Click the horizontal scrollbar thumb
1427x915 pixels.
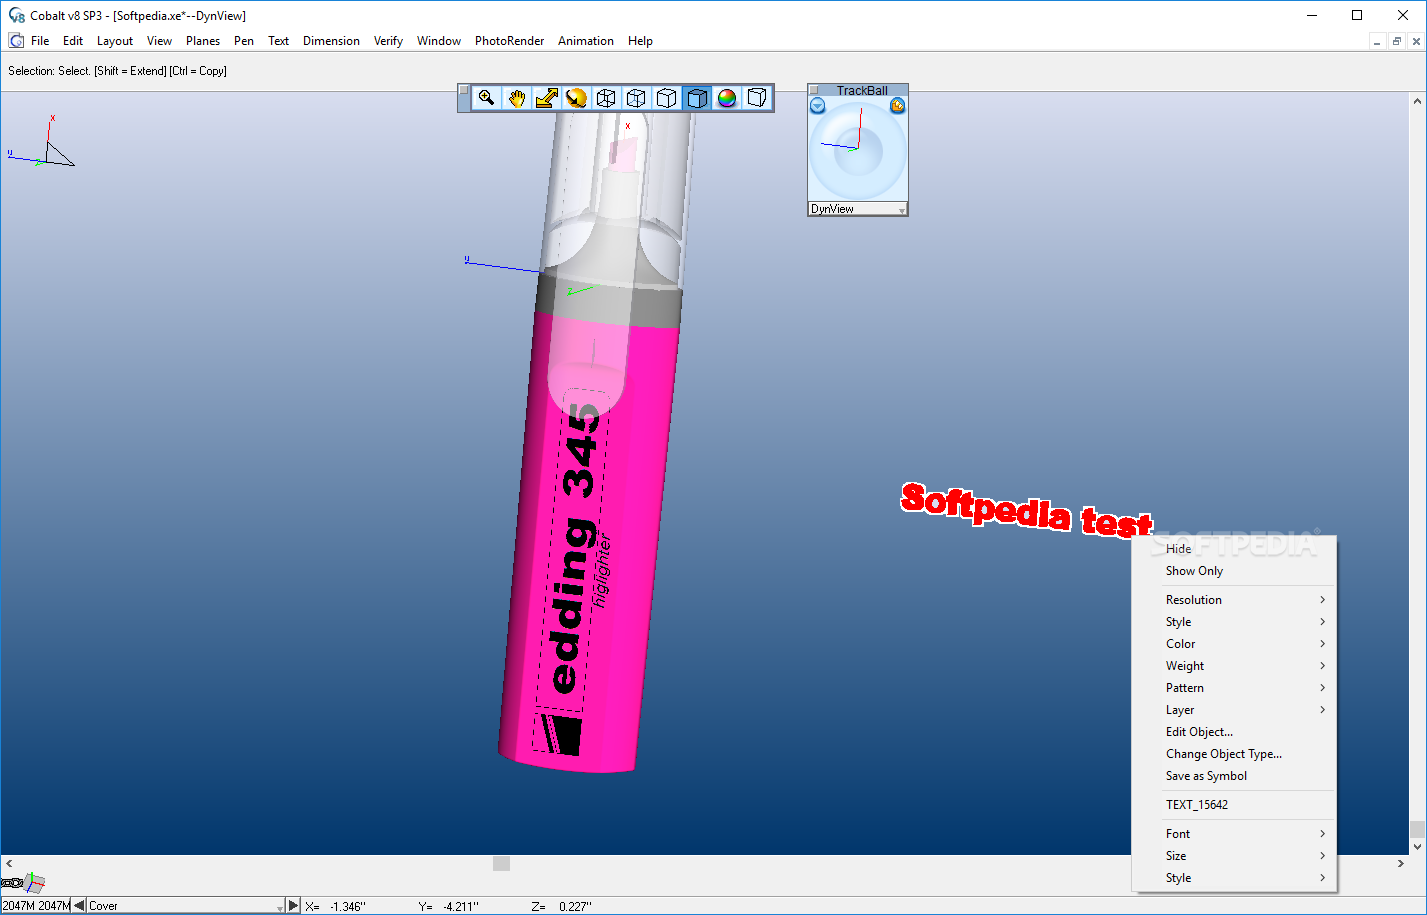[x=502, y=863]
